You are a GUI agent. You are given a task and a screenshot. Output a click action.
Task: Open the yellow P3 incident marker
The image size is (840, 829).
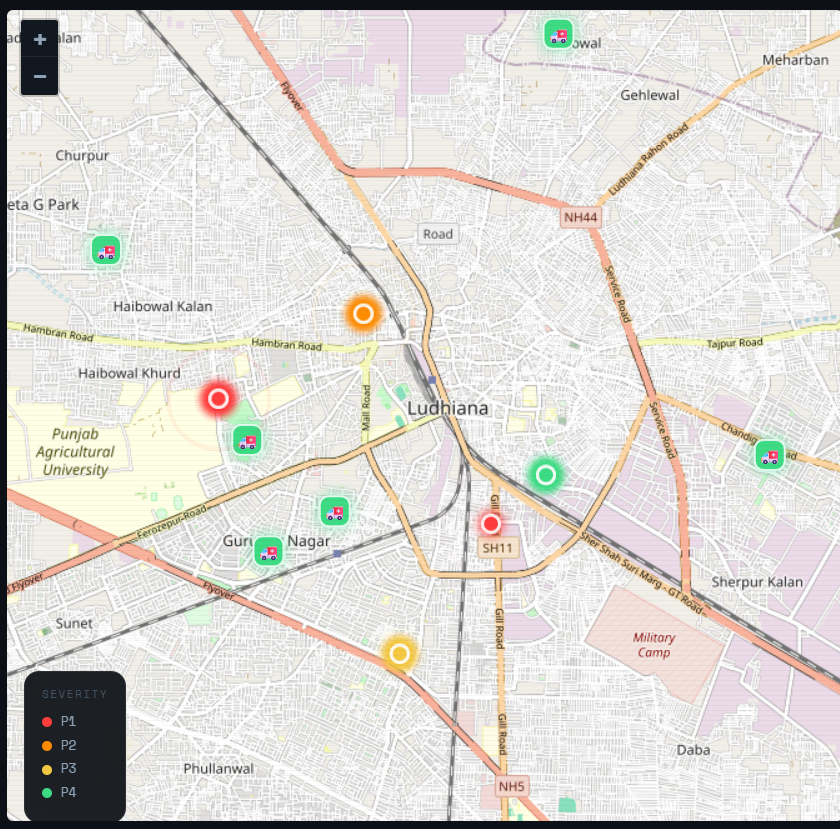[399, 654]
